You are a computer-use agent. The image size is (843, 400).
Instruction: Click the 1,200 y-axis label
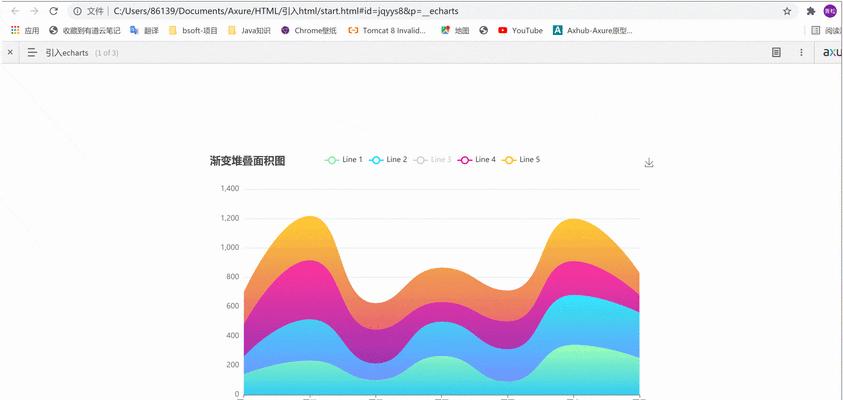pyautogui.click(x=230, y=218)
